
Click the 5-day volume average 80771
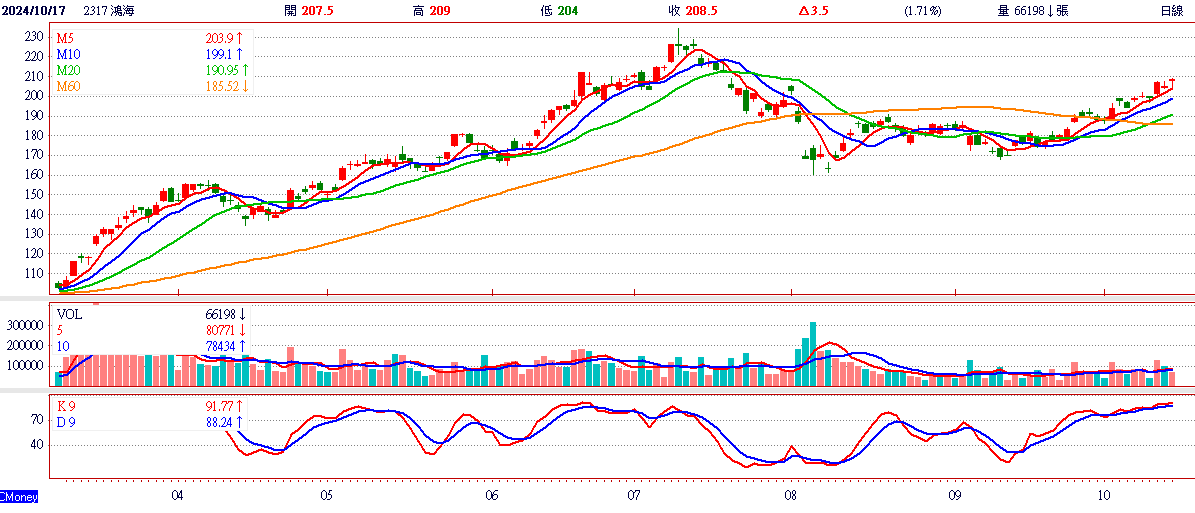coord(221,330)
